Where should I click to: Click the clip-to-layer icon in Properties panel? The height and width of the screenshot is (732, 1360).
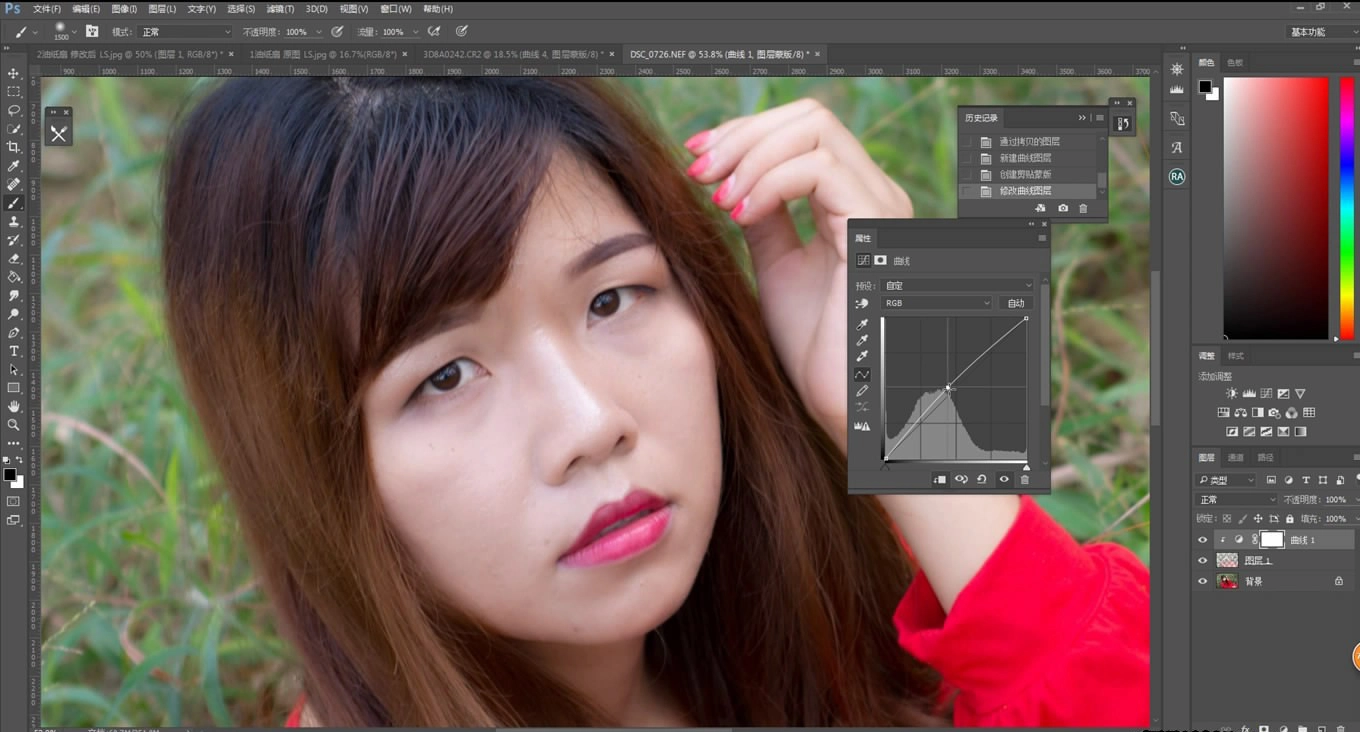tap(939, 480)
